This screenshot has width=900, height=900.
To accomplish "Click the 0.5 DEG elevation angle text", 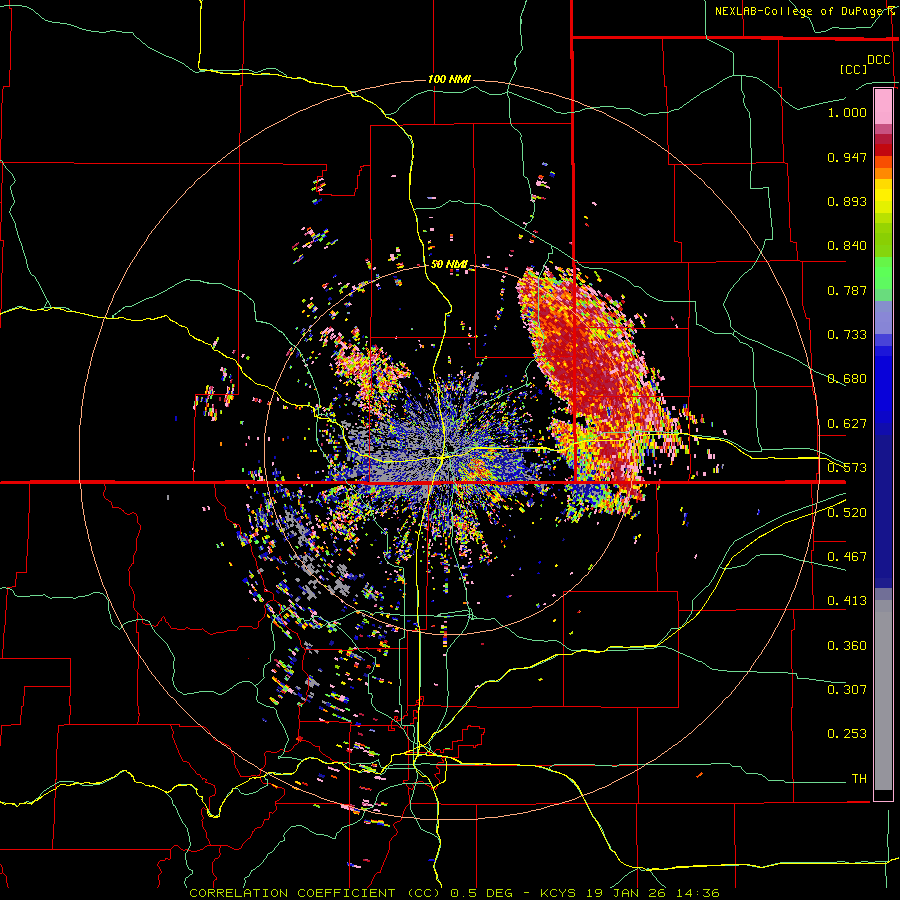I will pyautogui.click(x=483, y=893).
